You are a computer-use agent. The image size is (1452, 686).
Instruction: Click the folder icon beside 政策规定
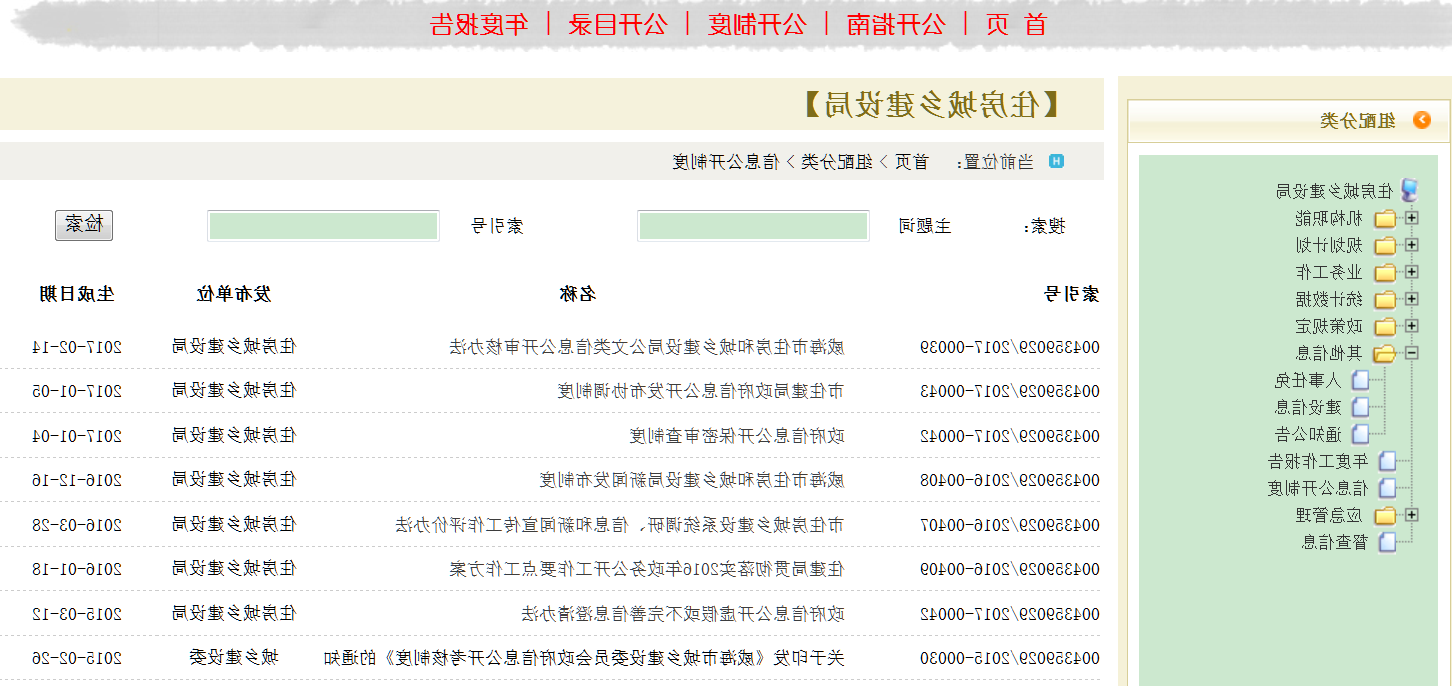1385,326
